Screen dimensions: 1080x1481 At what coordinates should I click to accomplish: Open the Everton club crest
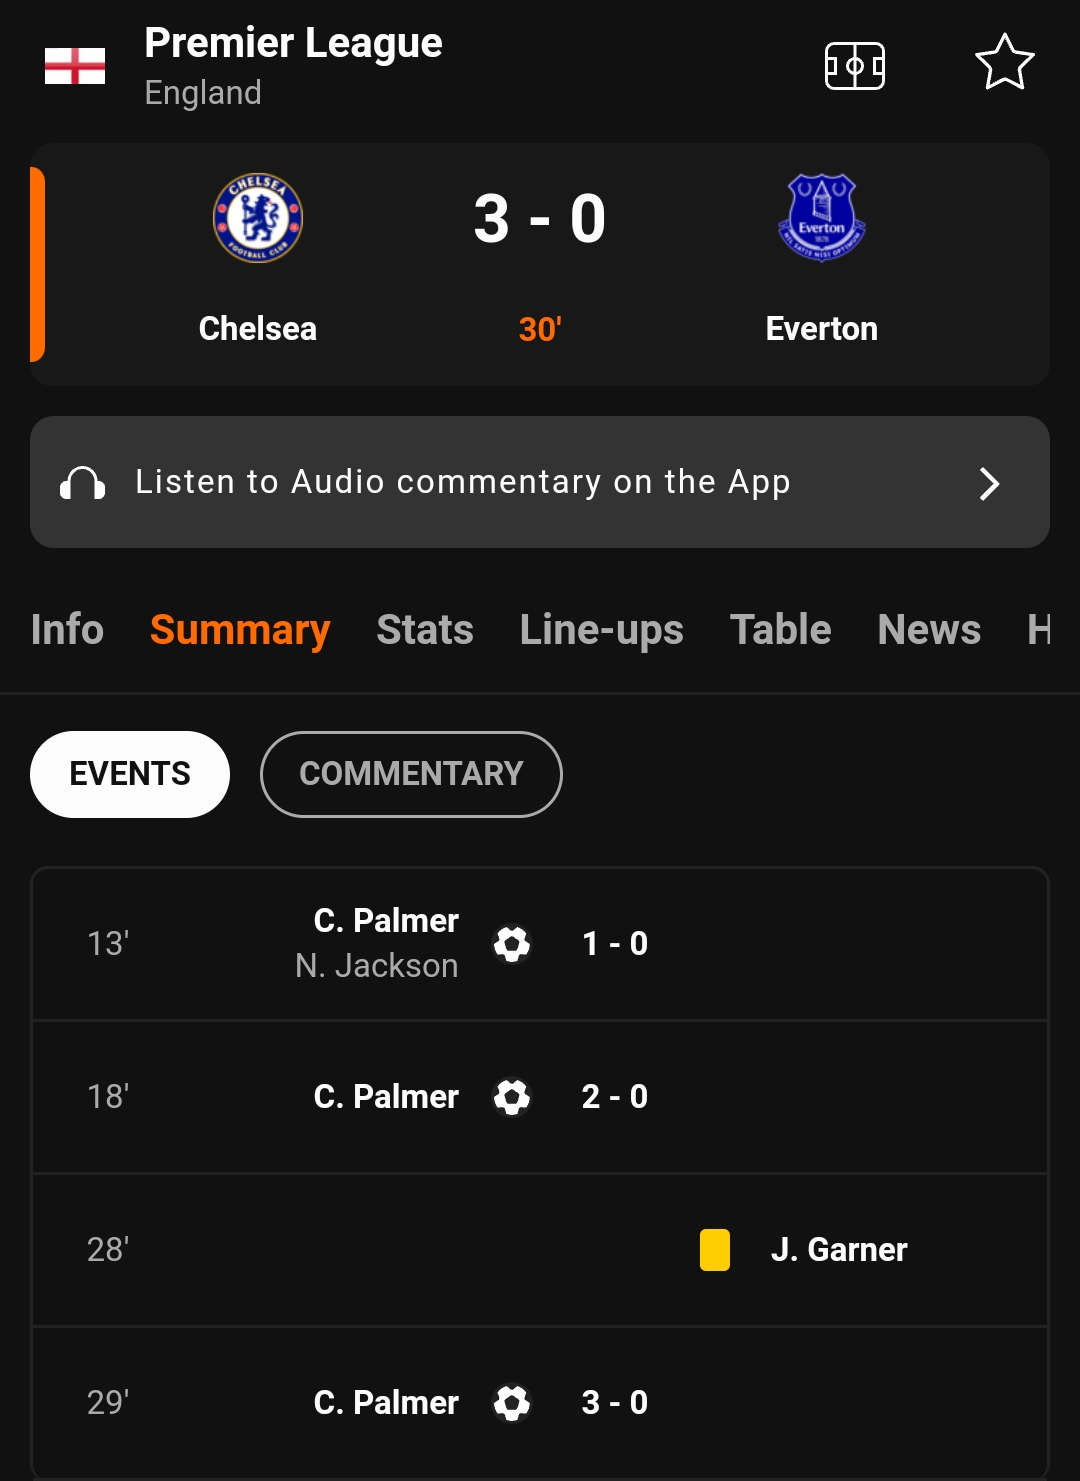822,217
